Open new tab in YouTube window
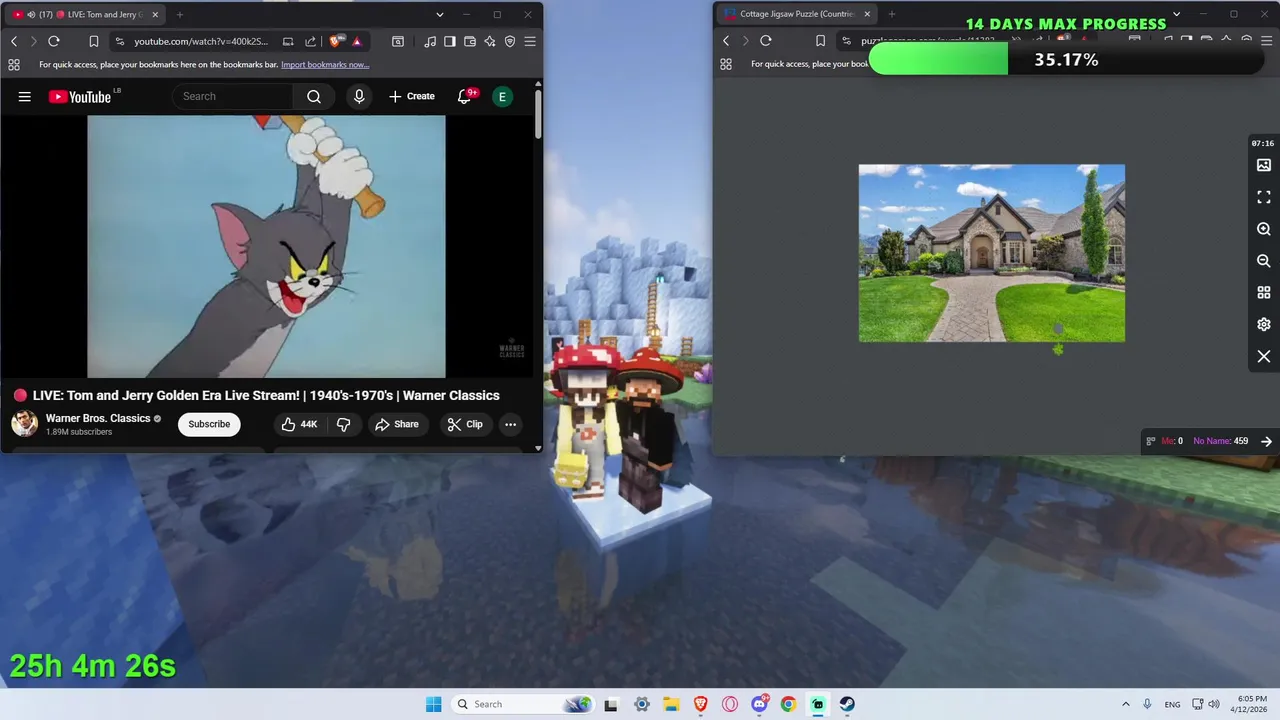Viewport: 1280px width, 720px height. pyautogui.click(x=180, y=15)
